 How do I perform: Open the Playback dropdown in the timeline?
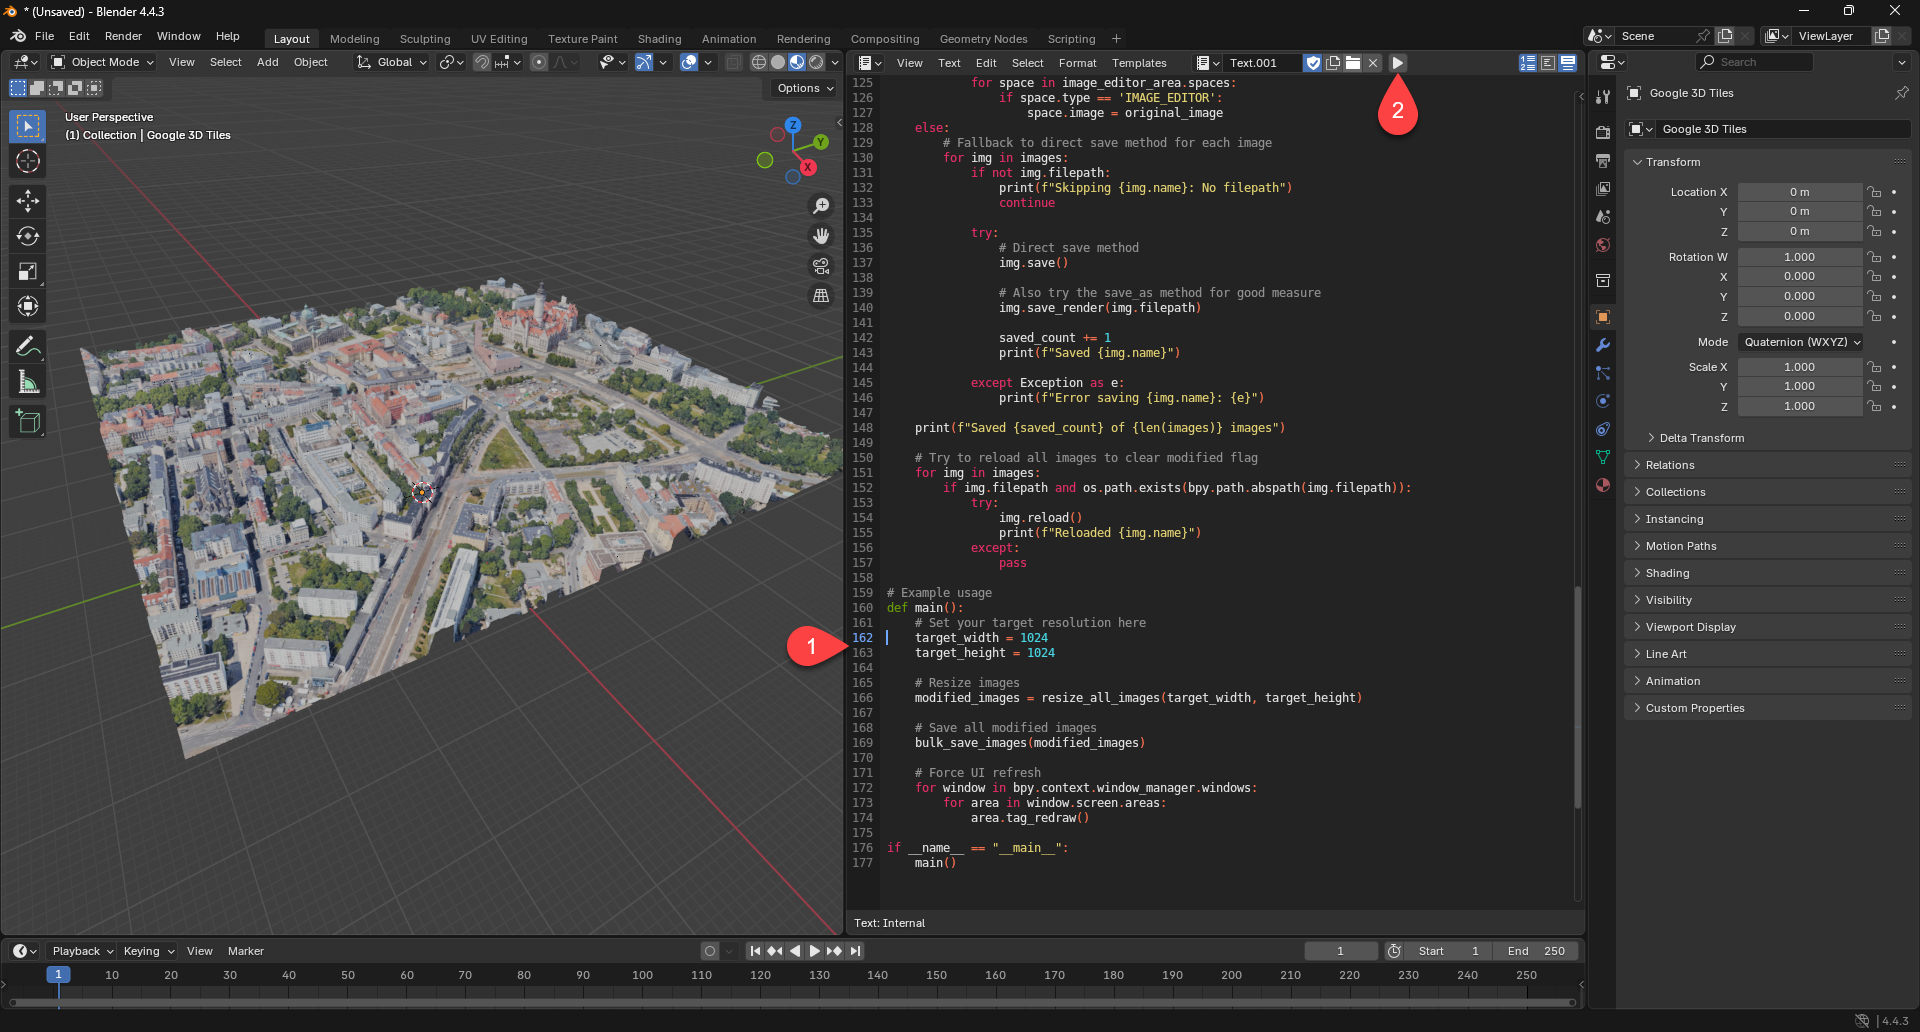click(x=82, y=951)
